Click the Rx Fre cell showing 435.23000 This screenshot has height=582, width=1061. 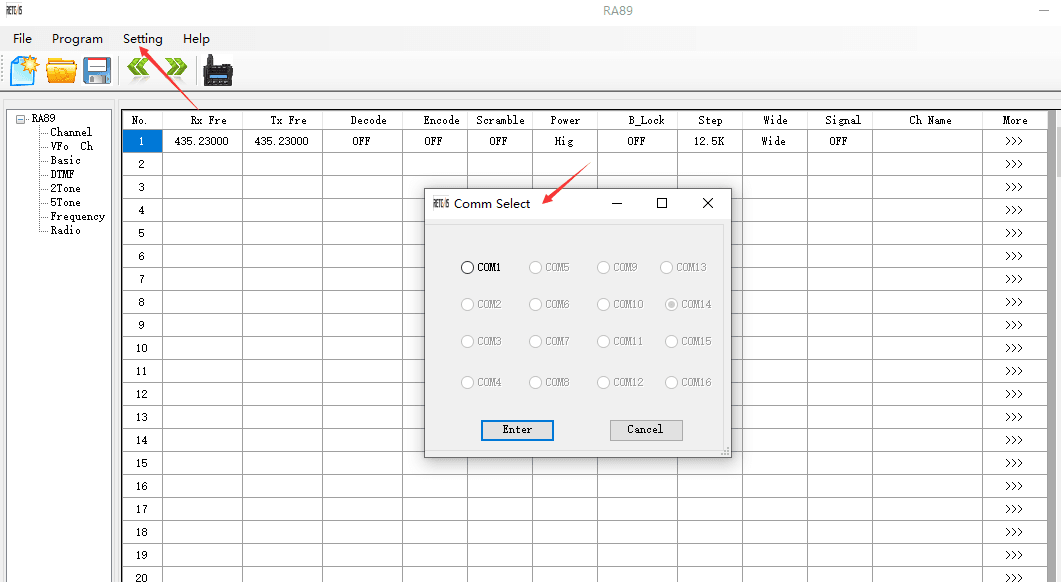[202, 141]
